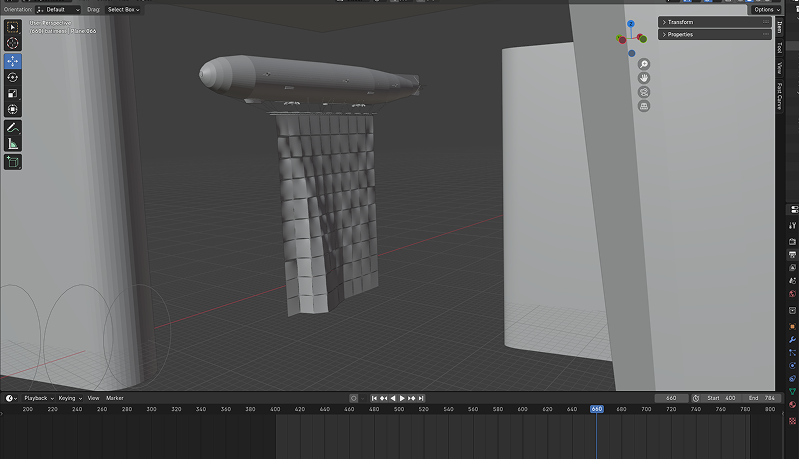Toggle perspective/orthographic projection icon

[645, 105]
